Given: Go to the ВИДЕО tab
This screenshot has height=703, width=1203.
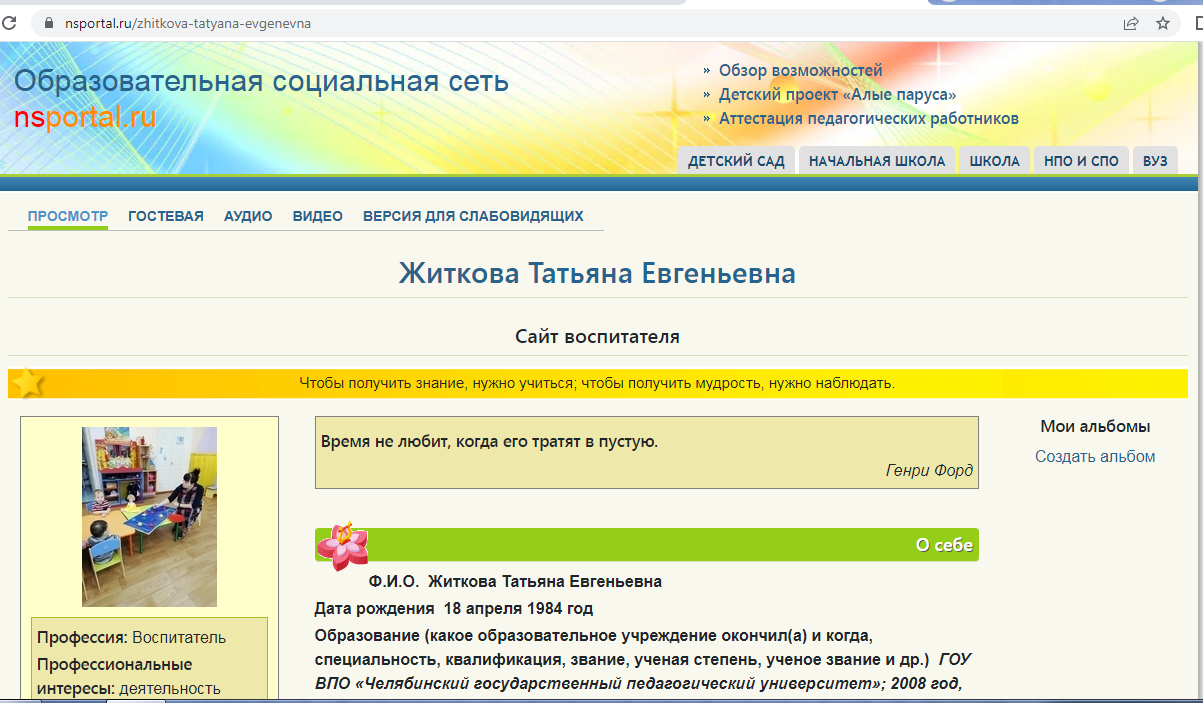Looking at the screenshot, I should 317,216.
